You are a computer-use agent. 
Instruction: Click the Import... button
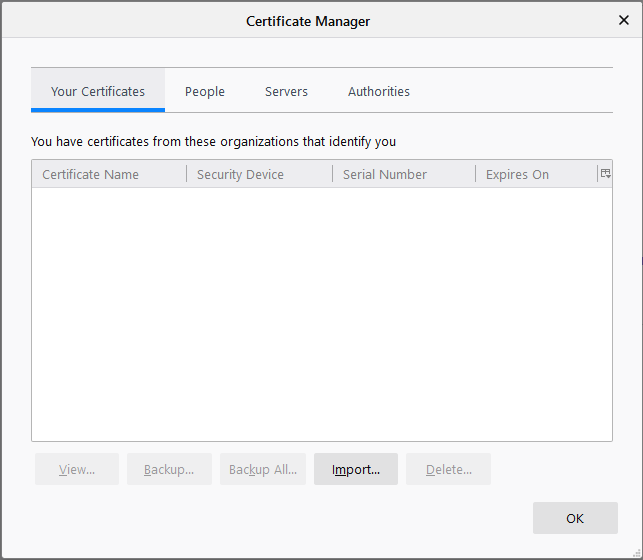click(356, 469)
